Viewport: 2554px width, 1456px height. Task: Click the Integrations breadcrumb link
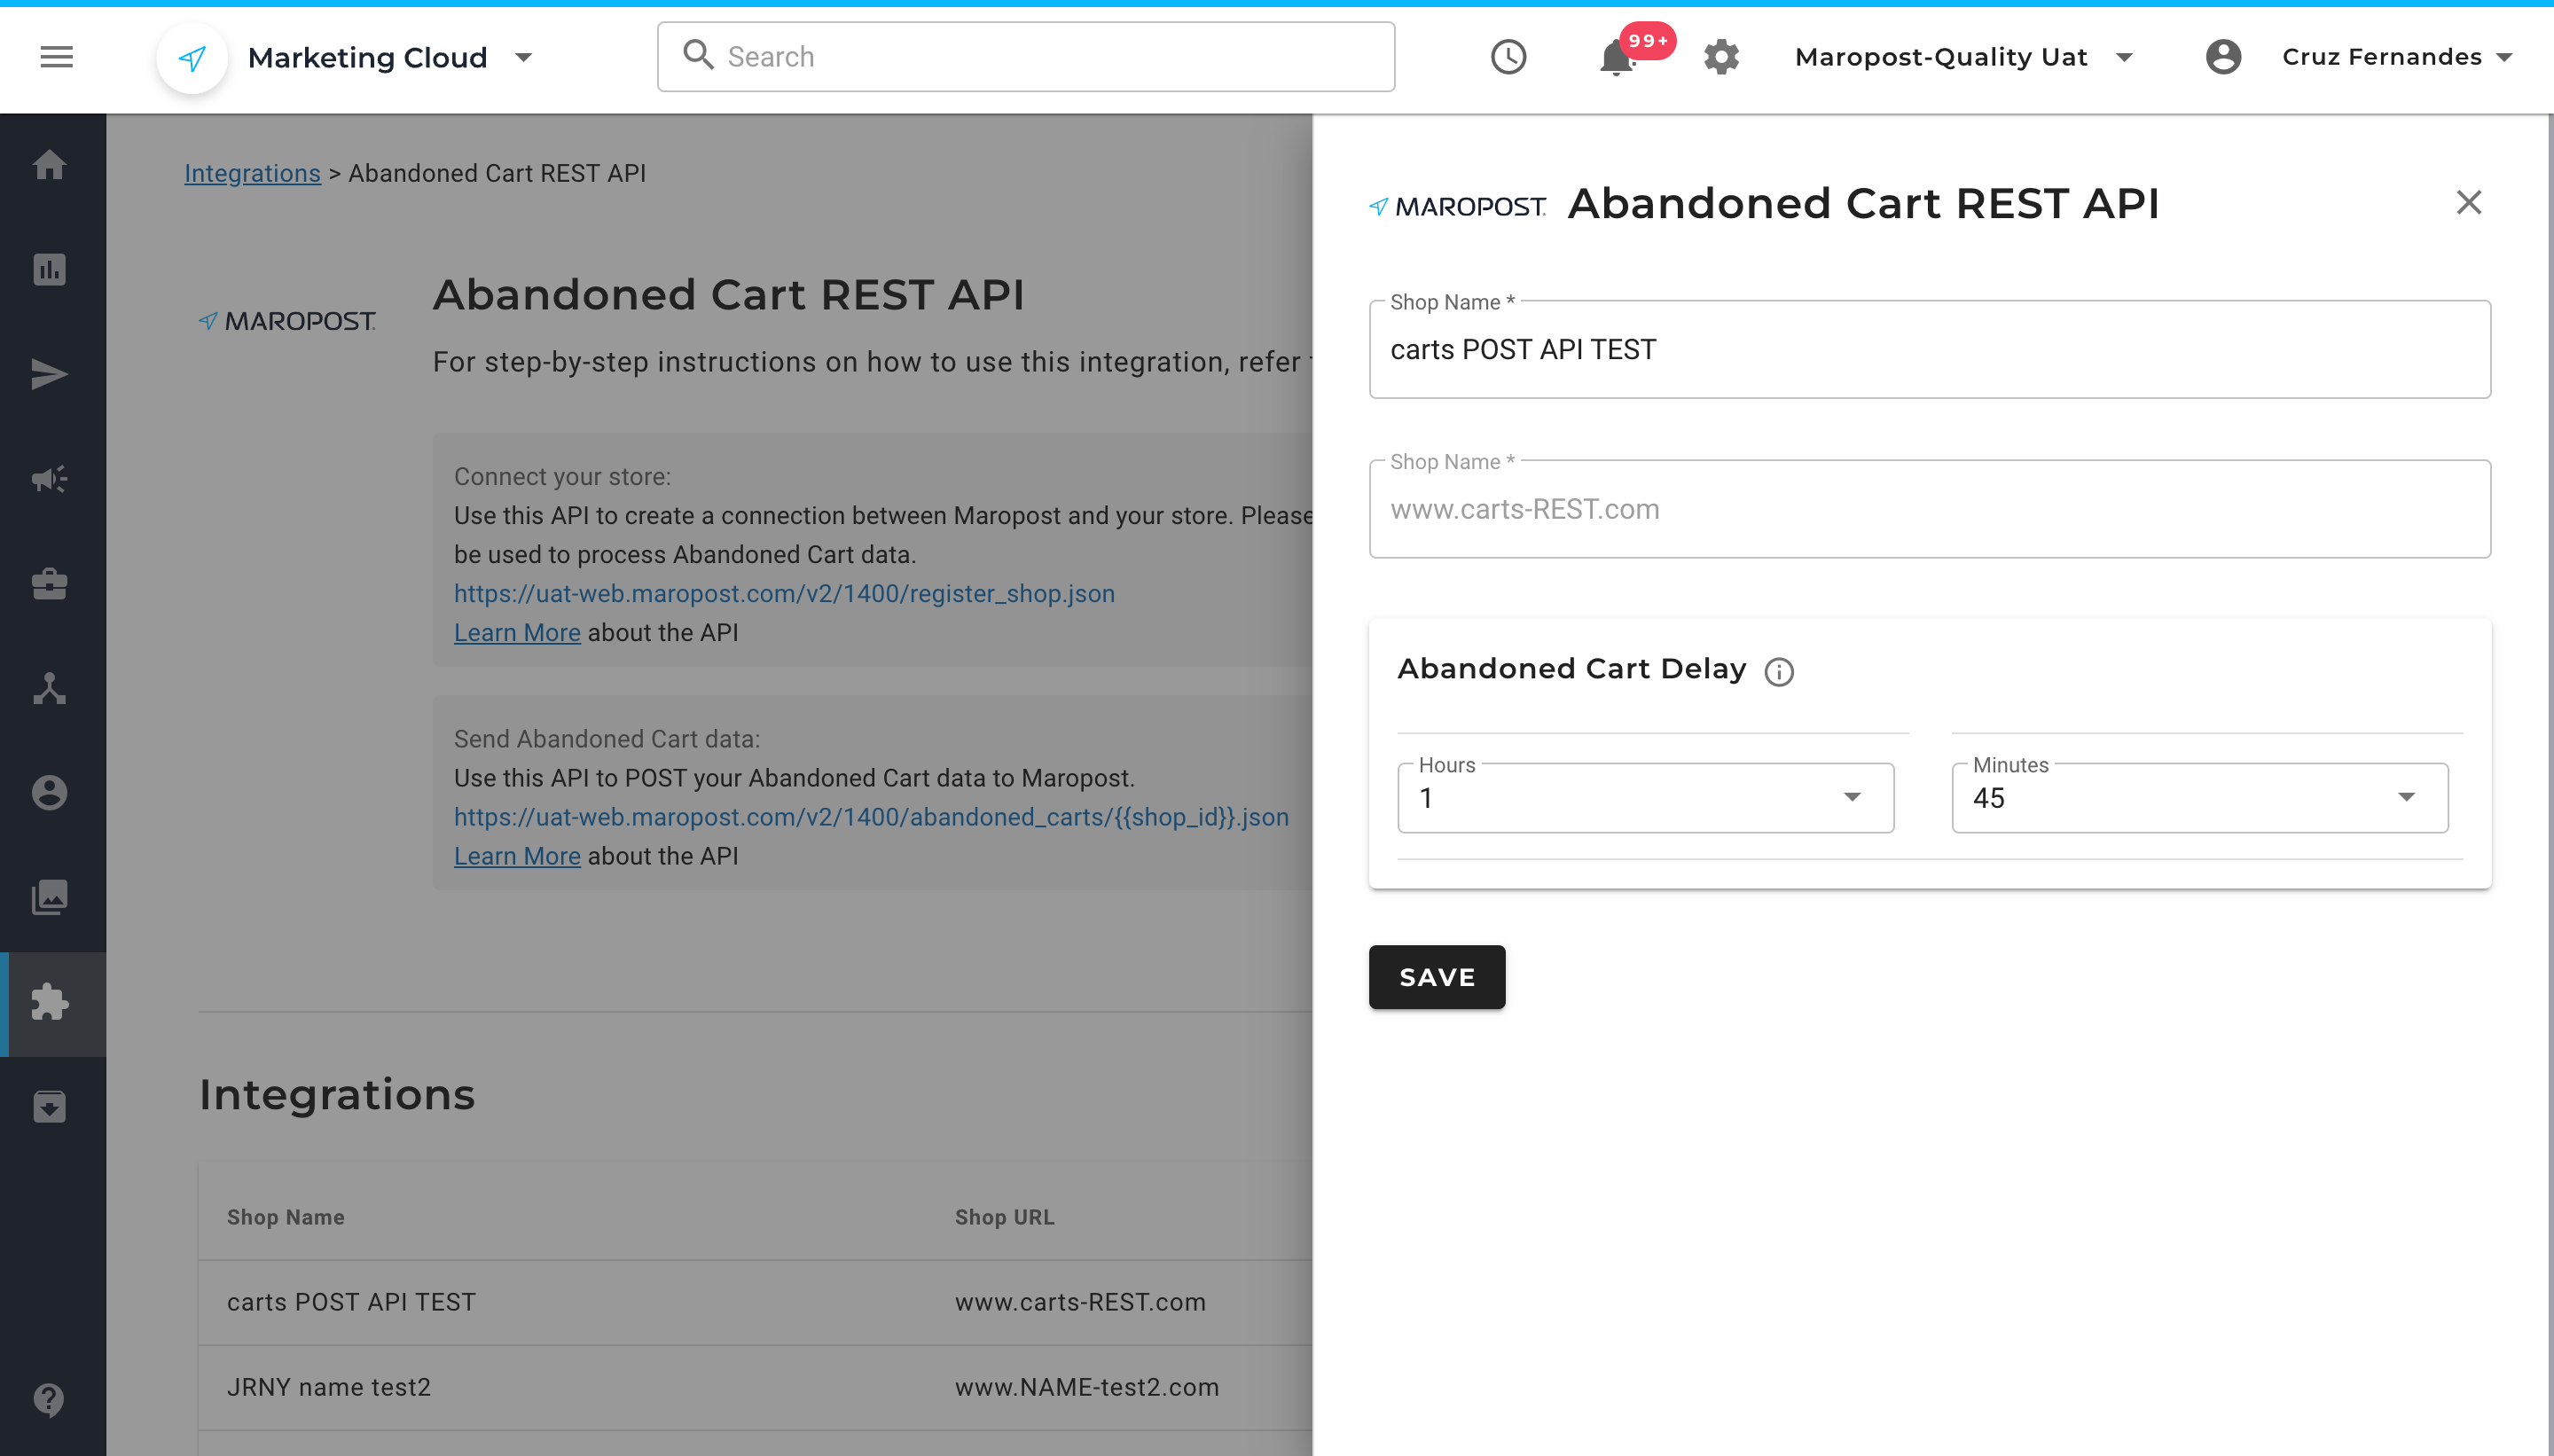[x=252, y=173]
